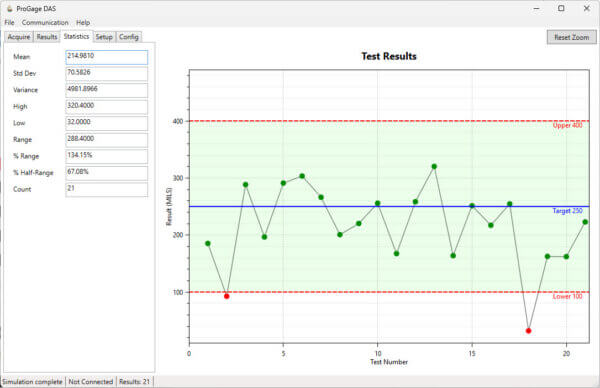The height and width of the screenshot is (388, 600).
Task: Click the green data point at test 1
Action: pos(208,243)
